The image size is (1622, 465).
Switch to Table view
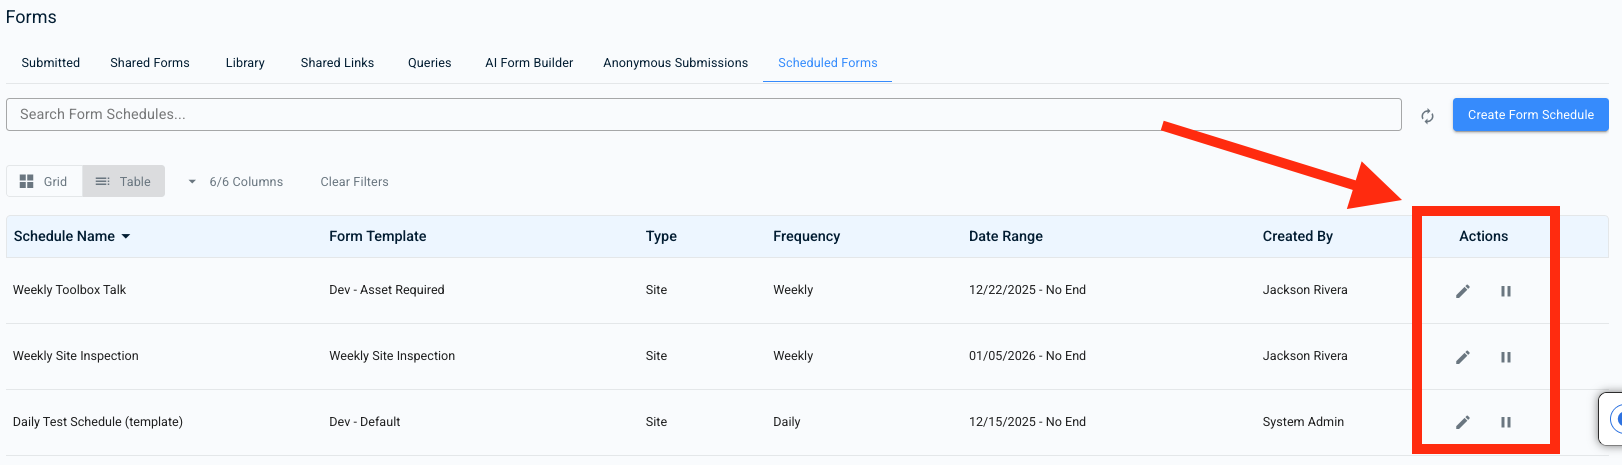click(x=123, y=181)
